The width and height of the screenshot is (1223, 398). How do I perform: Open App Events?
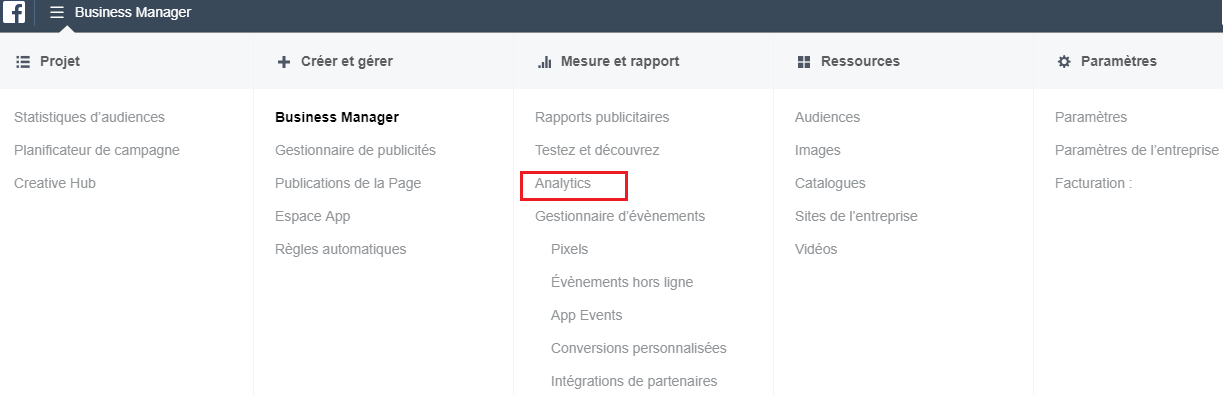[586, 315]
